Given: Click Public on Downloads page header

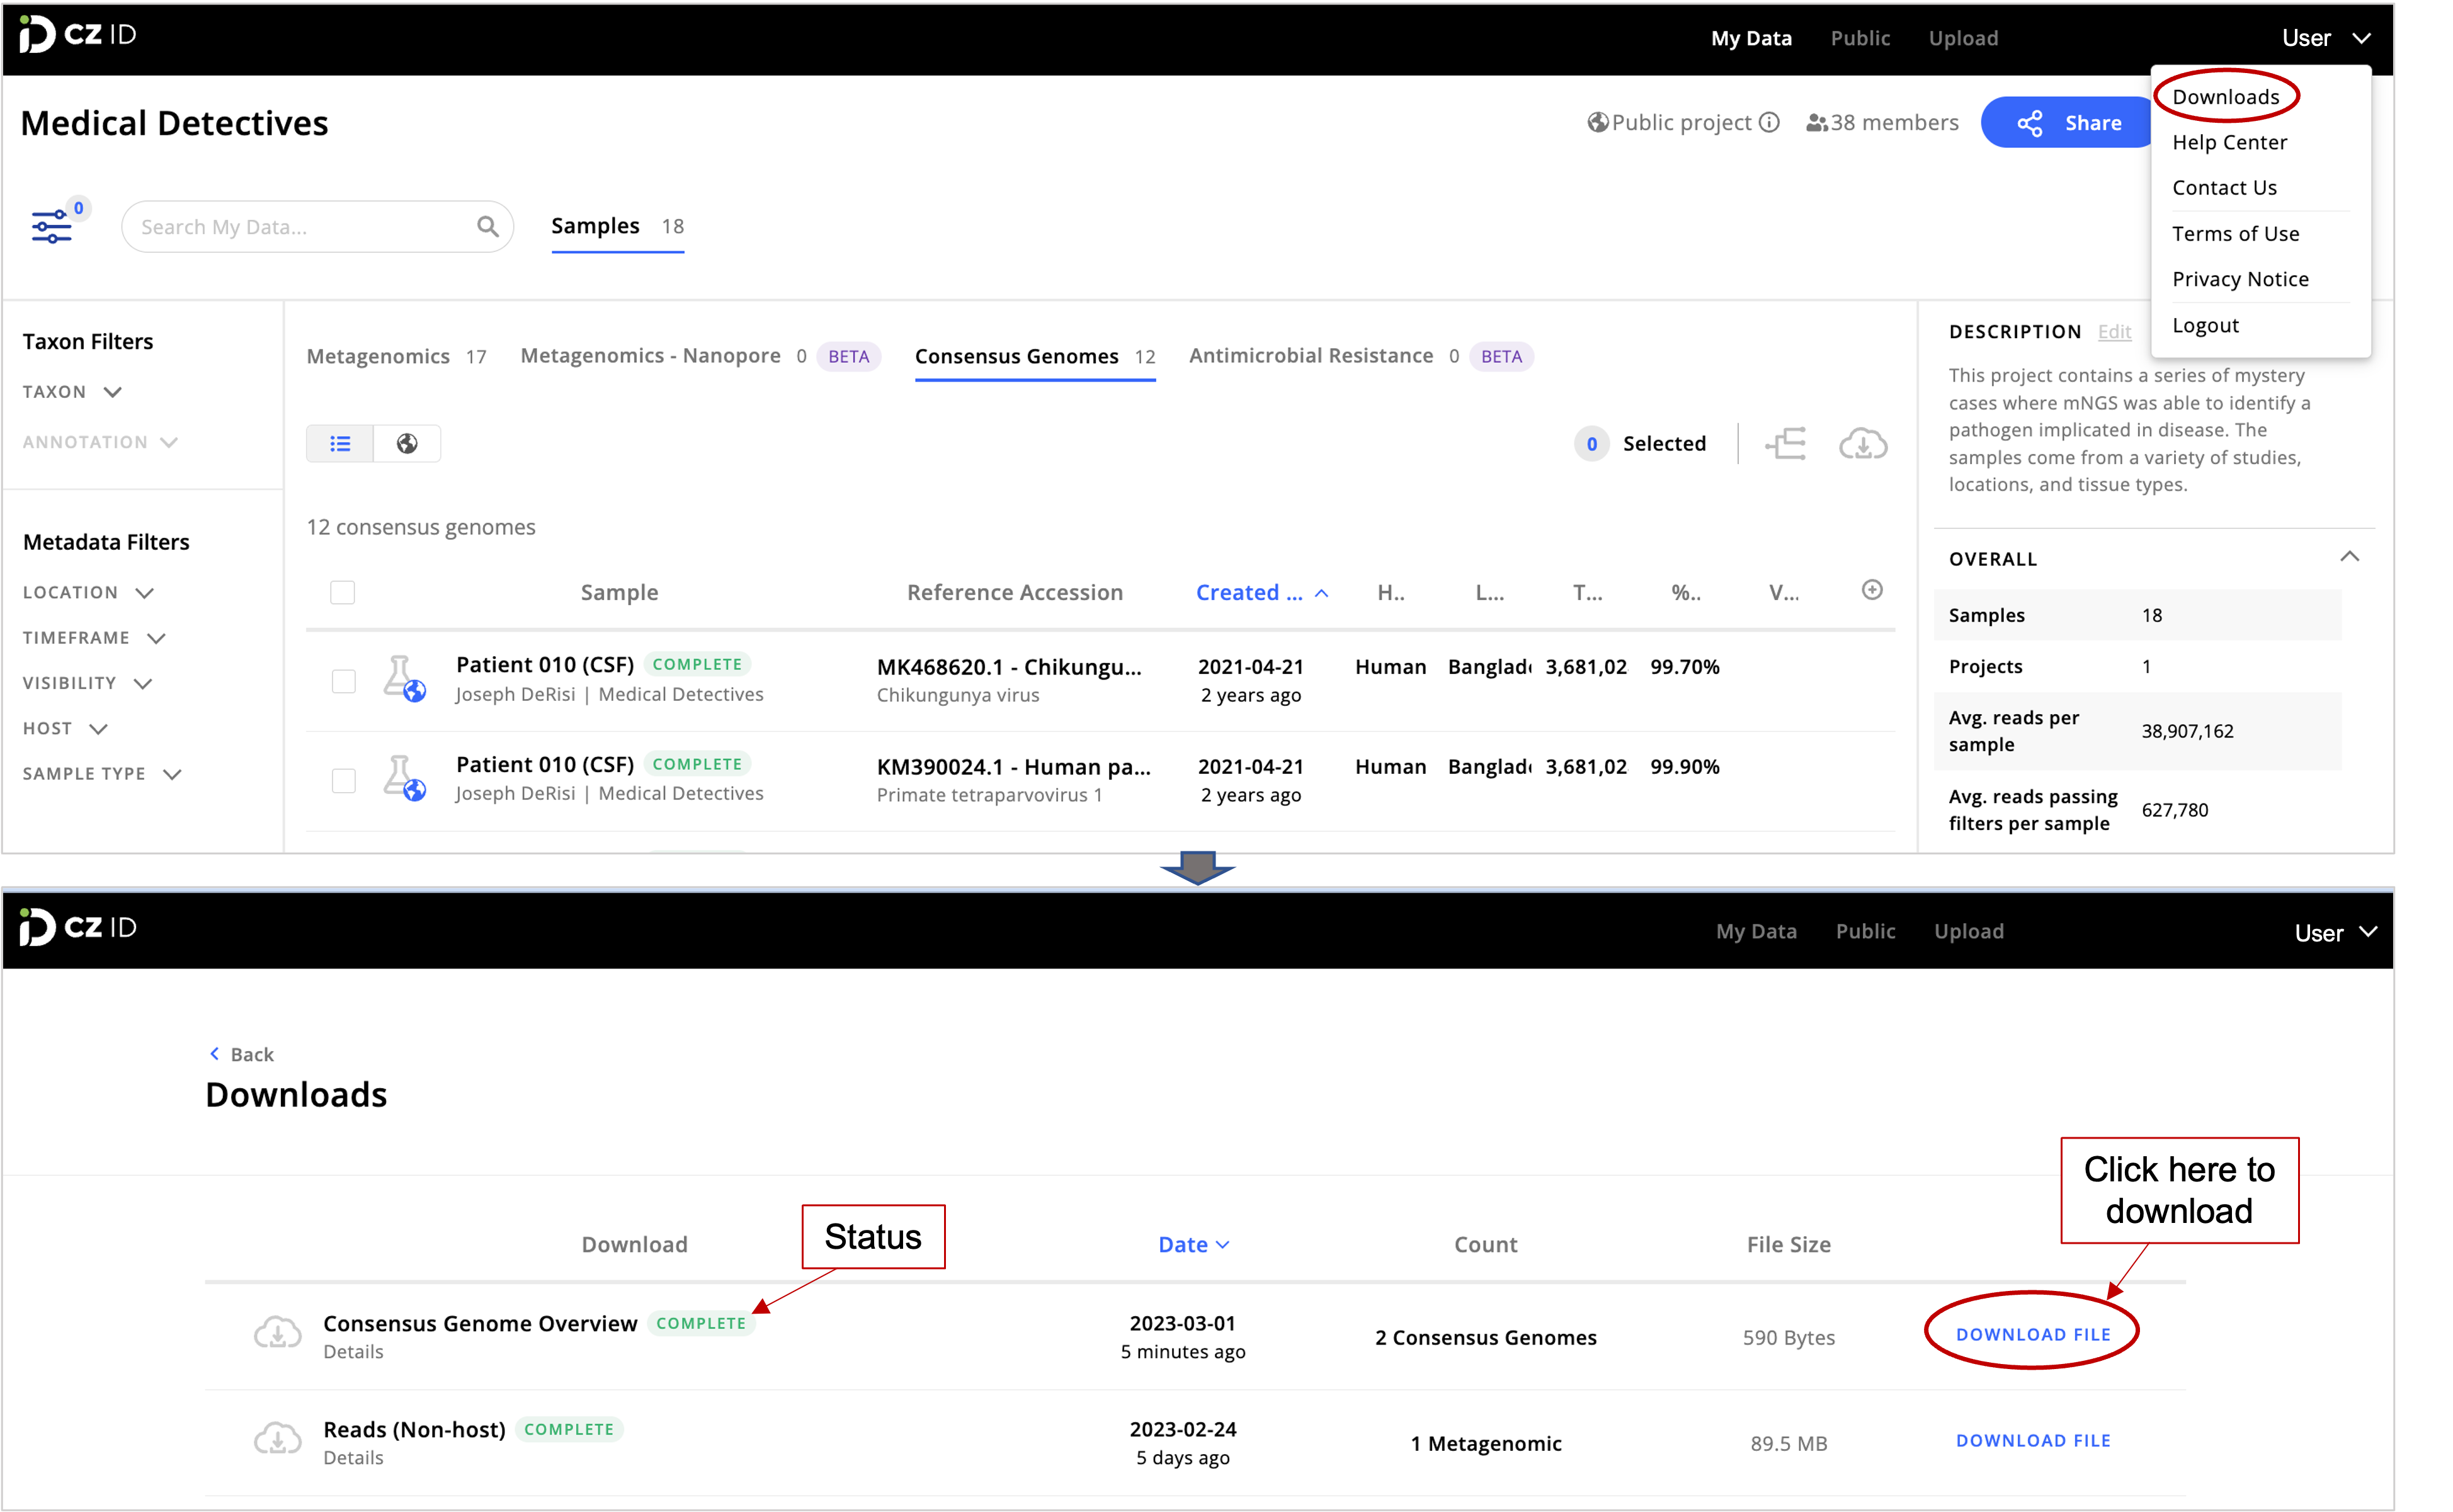Looking at the screenshot, I should click(x=1865, y=931).
